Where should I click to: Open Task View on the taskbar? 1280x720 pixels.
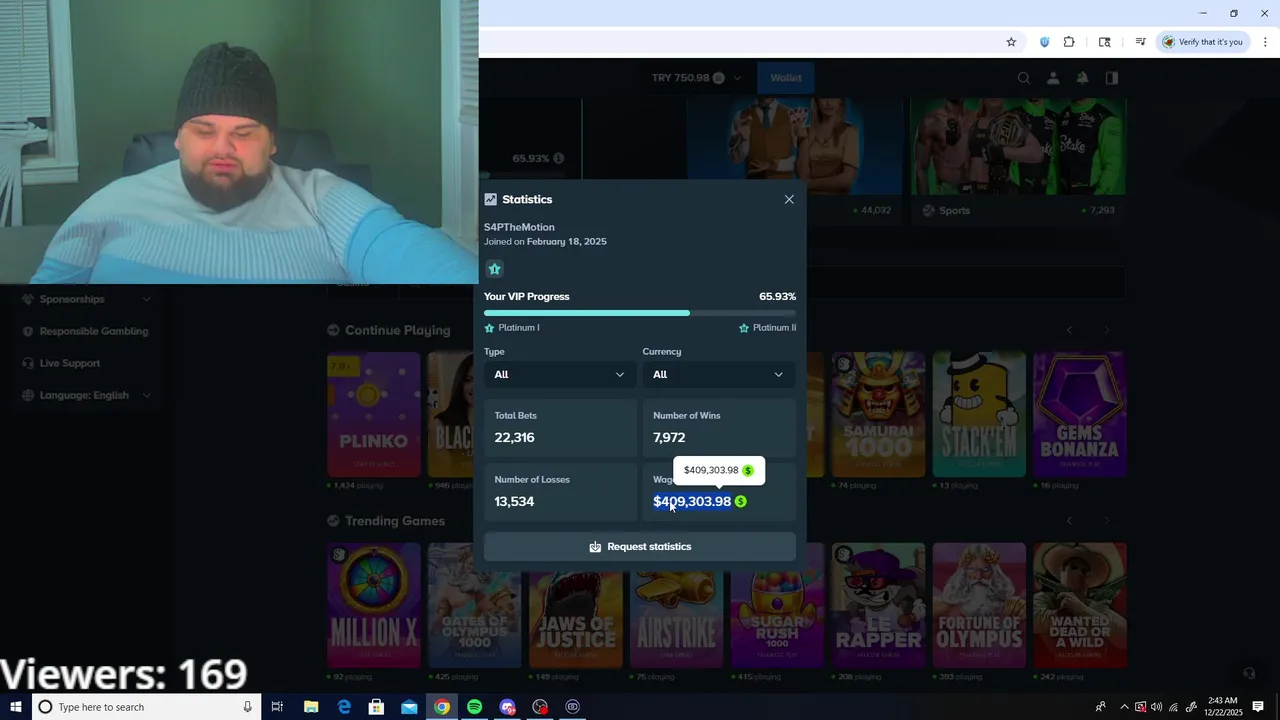click(x=277, y=707)
